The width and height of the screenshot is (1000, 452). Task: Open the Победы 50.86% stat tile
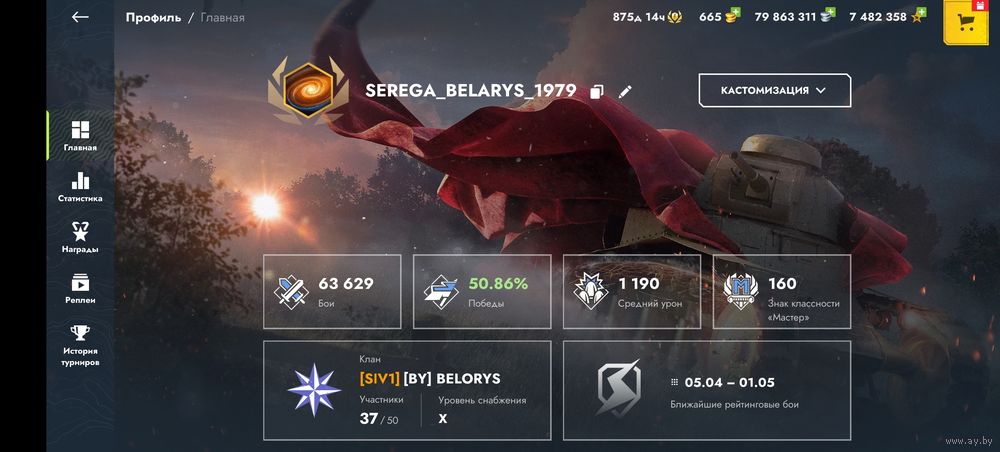(482, 292)
